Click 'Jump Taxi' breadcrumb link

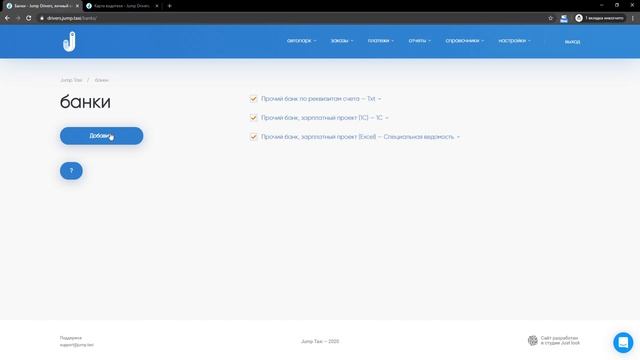71,80
